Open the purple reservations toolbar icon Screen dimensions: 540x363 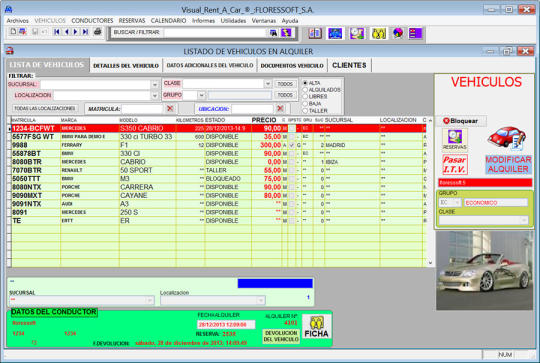click(357, 33)
